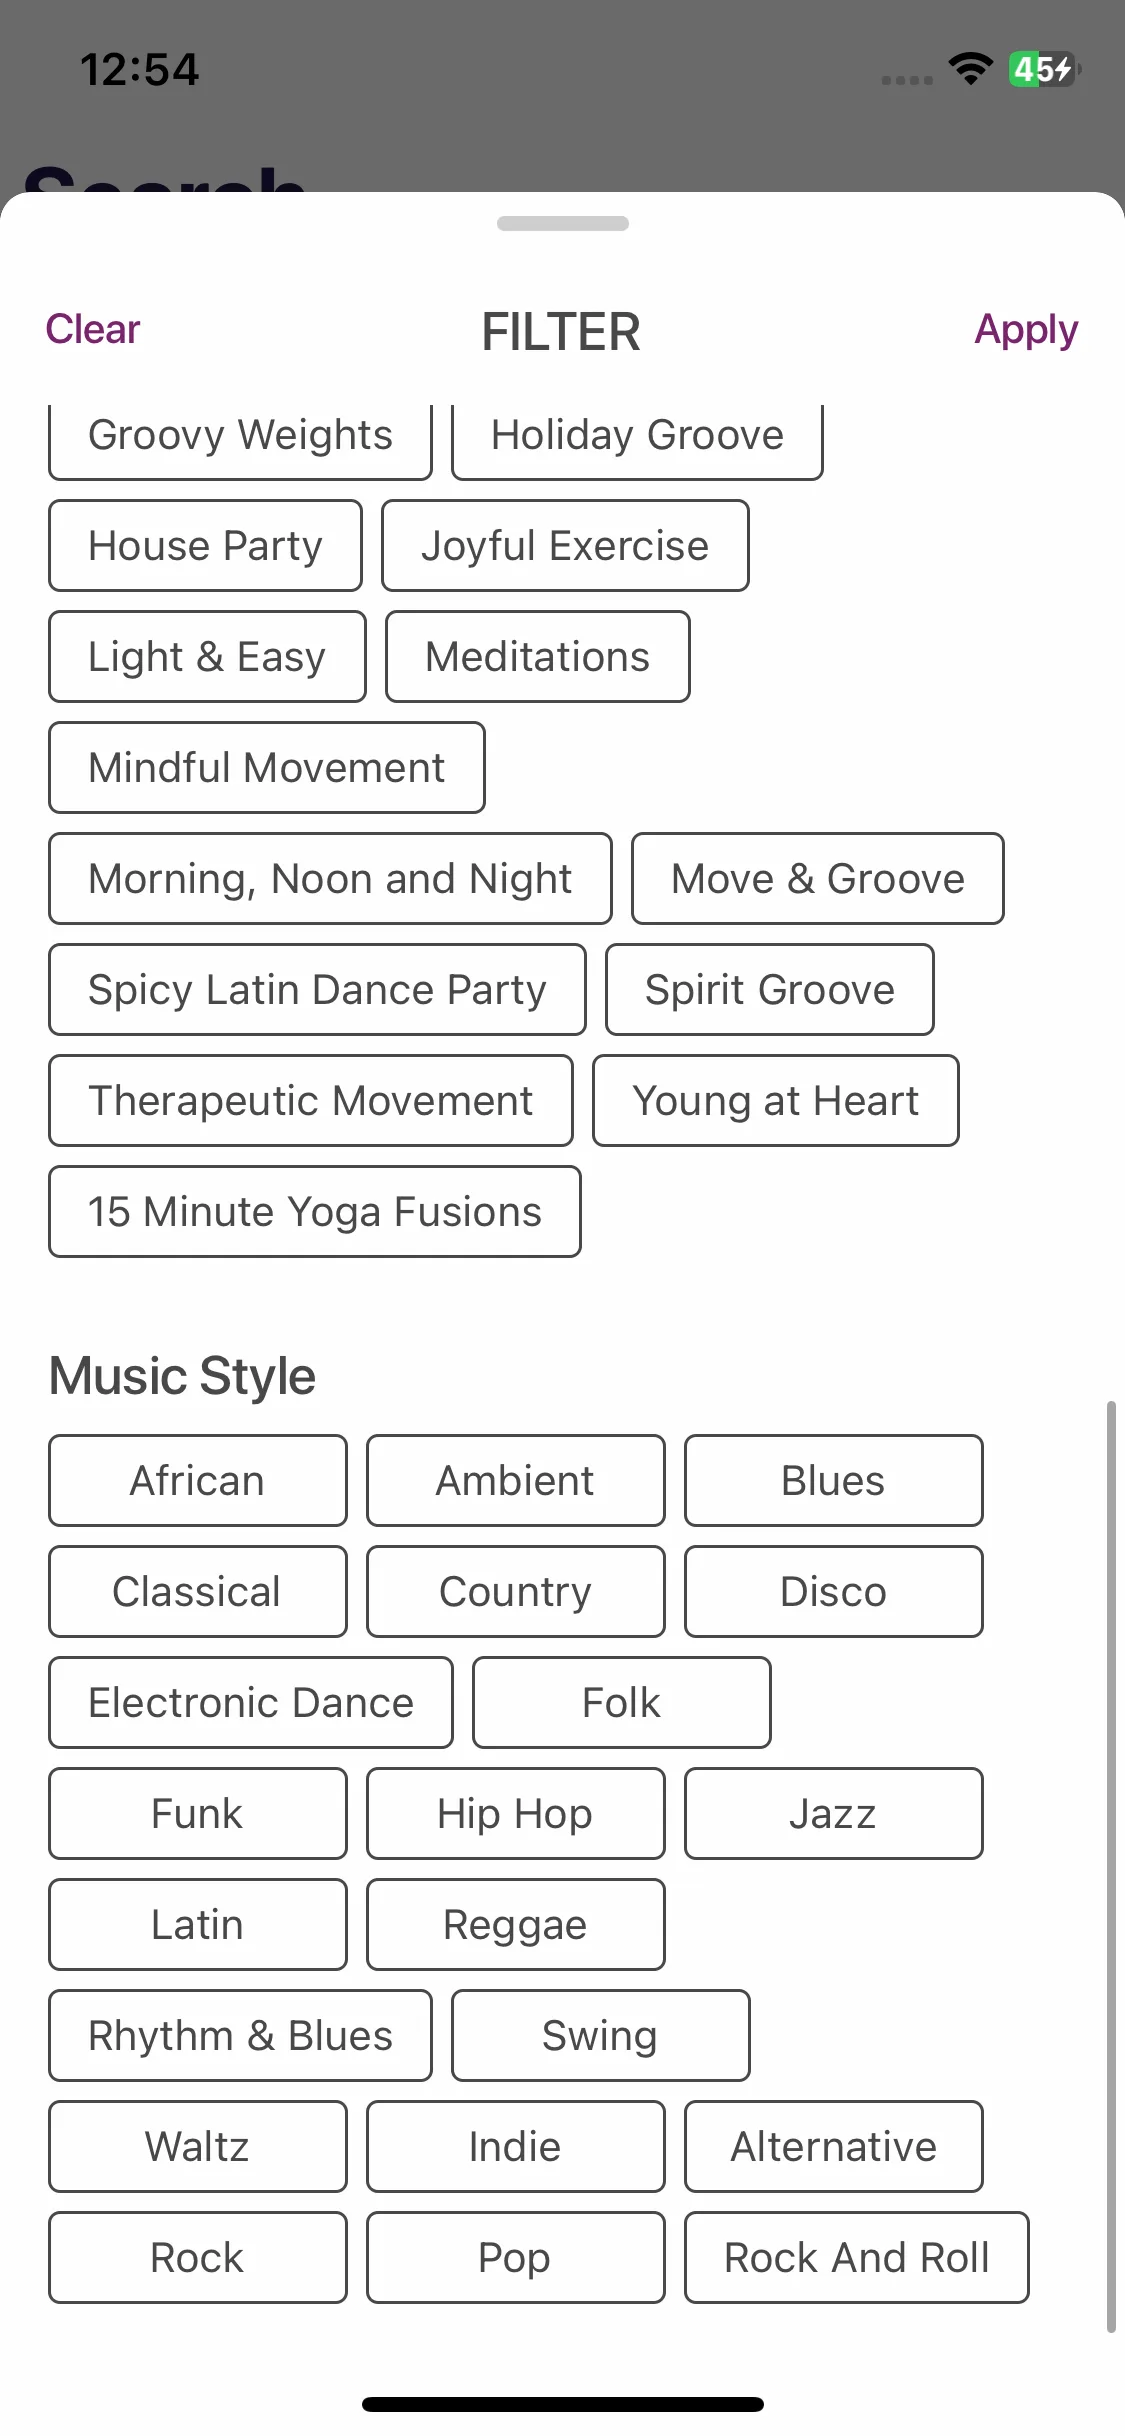Tap the Wi-Fi status icon
Image resolution: width=1125 pixels, height=2436 pixels.
tap(970, 69)
